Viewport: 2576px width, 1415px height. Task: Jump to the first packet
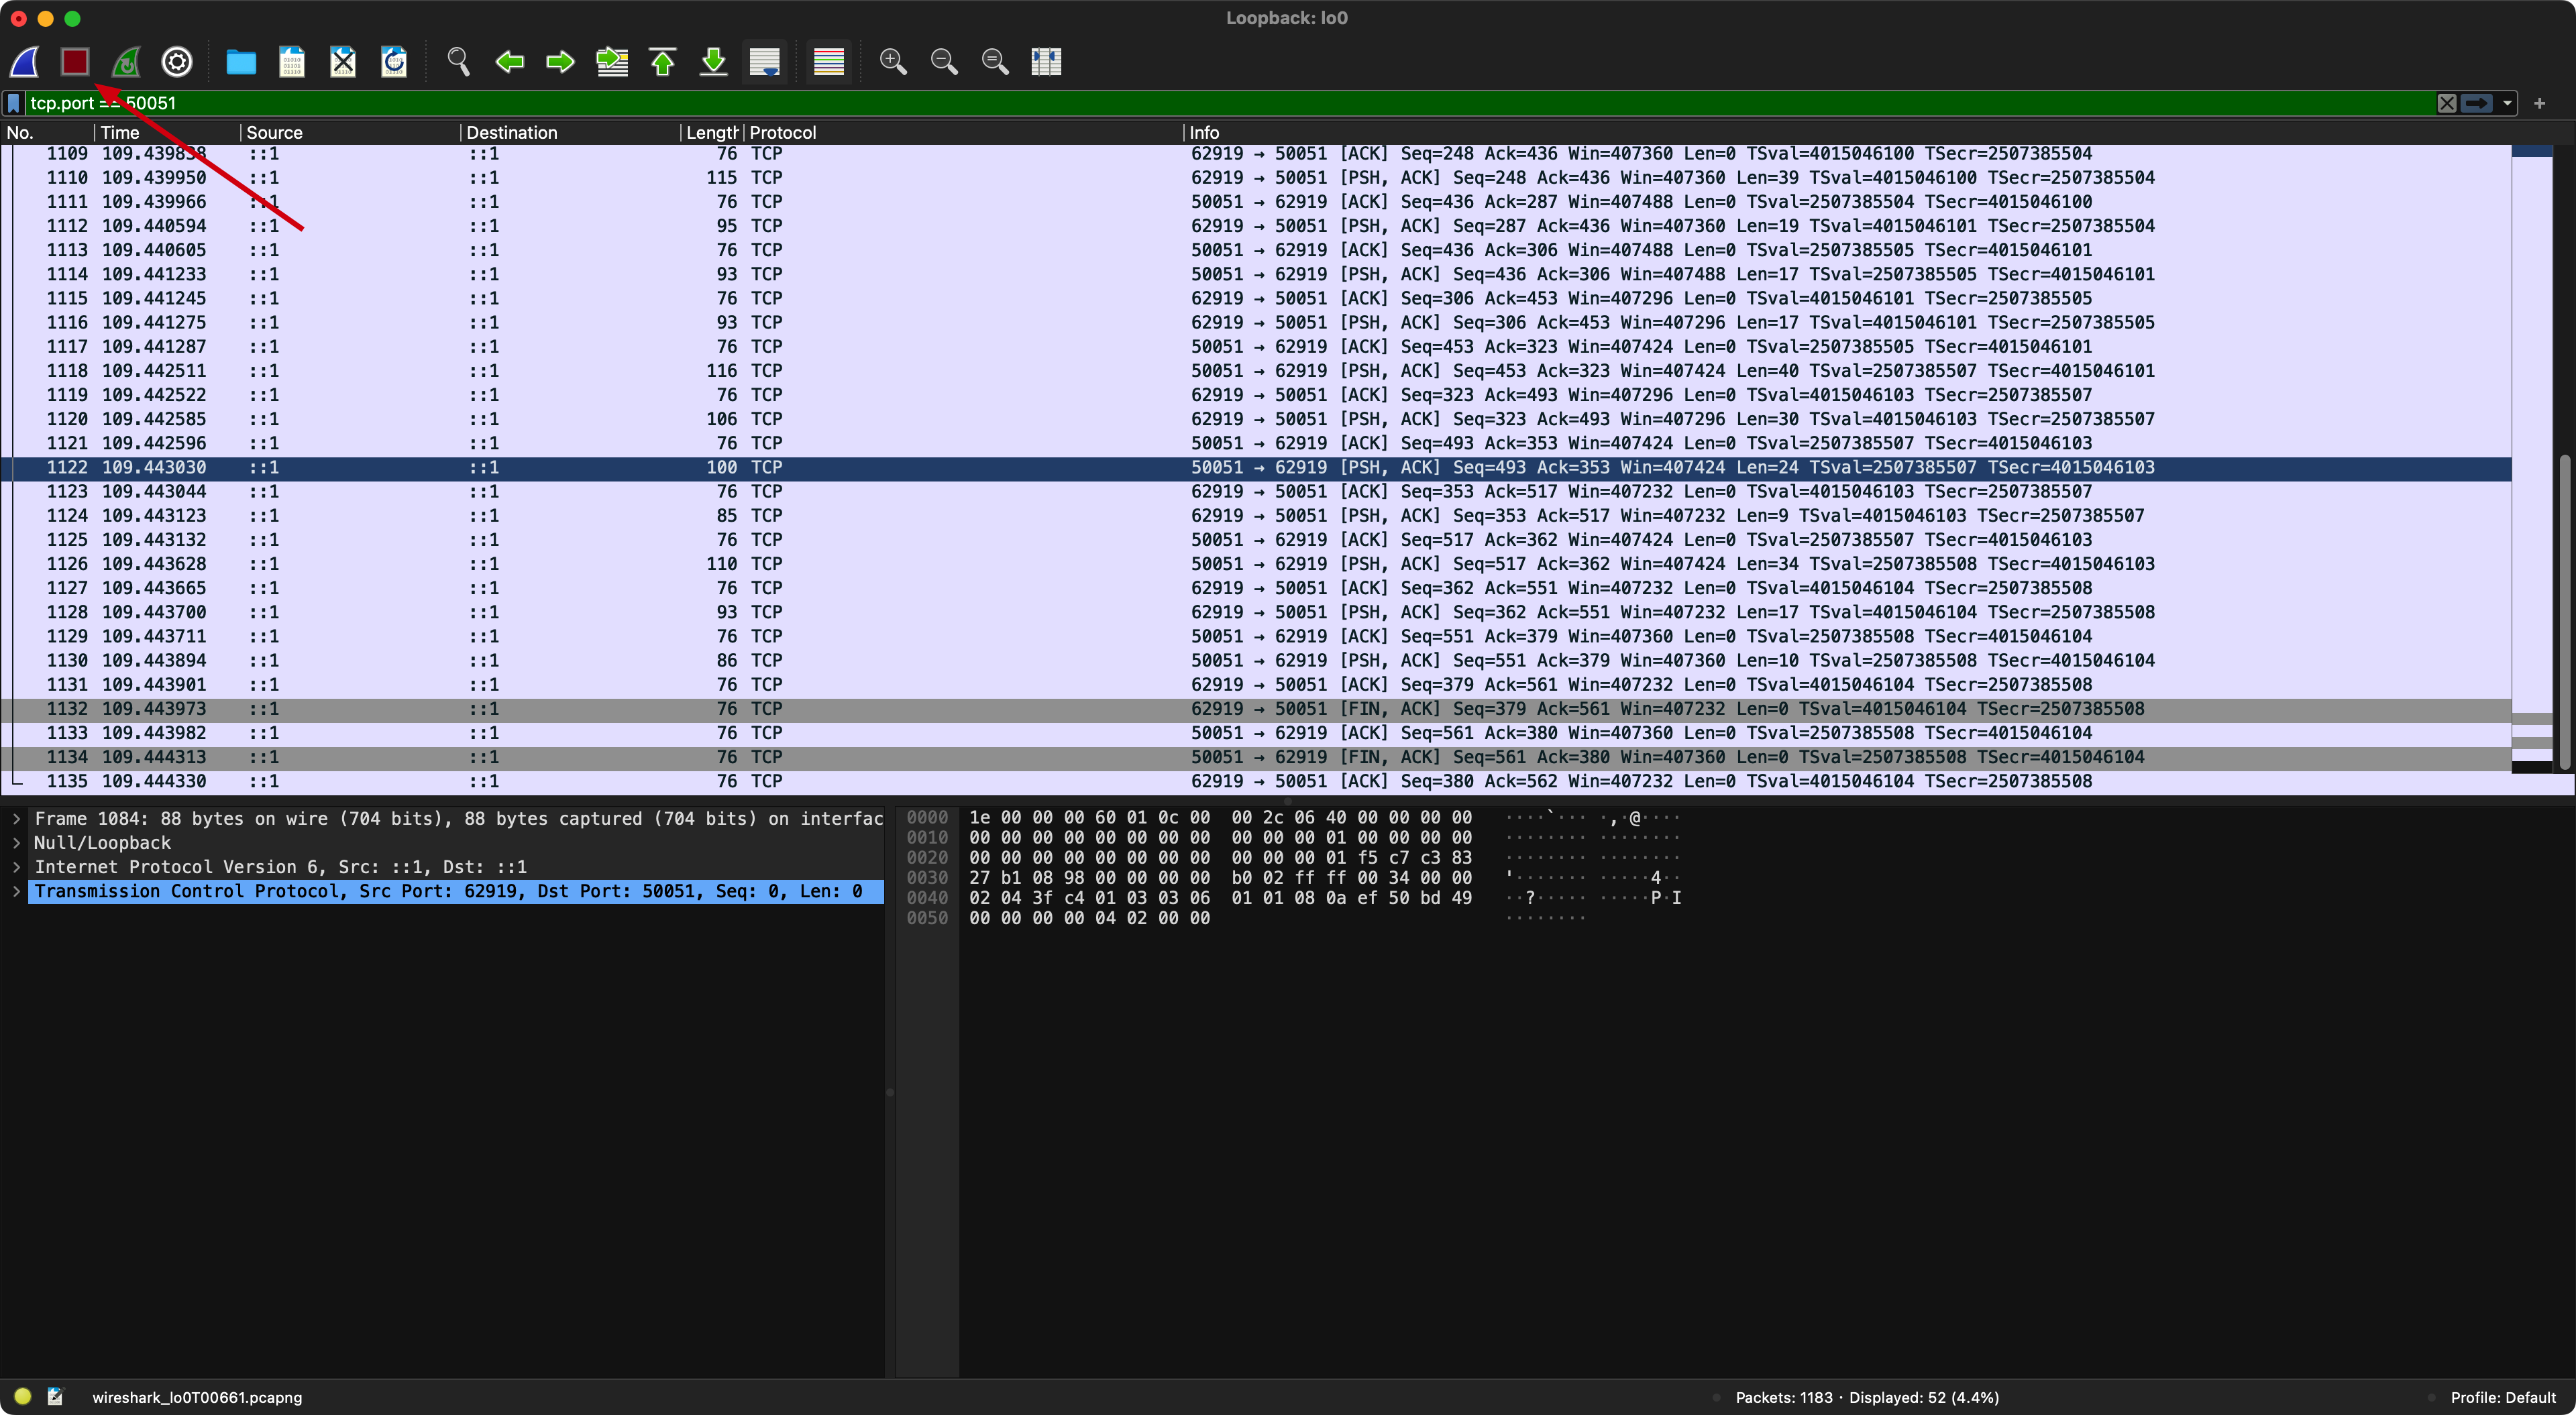(x=662, y=62)
